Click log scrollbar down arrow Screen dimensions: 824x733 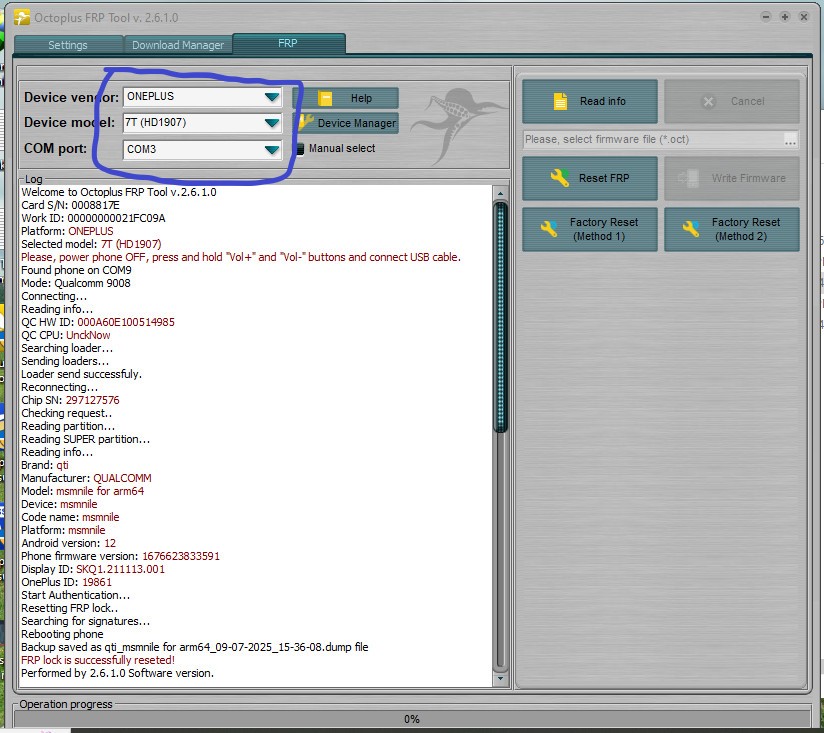pyautogui.click(x=500, y=678)
